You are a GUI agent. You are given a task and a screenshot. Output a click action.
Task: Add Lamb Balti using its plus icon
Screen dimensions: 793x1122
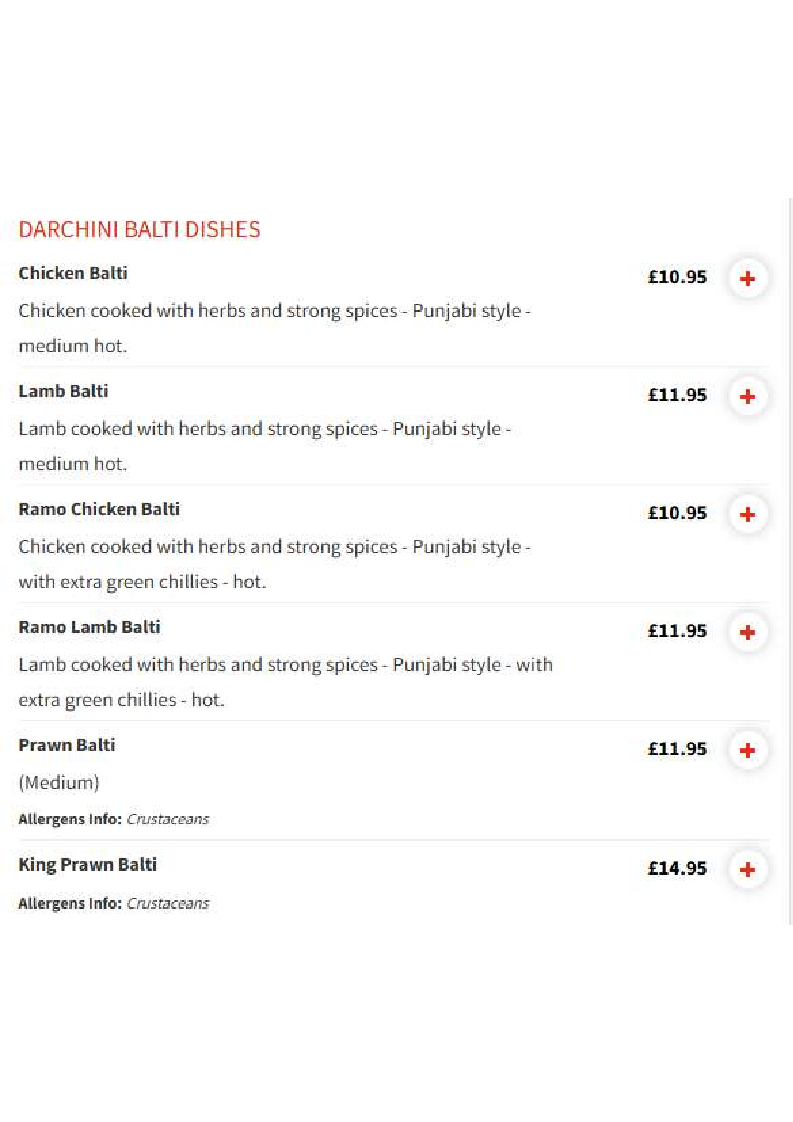tap(748, 396)
